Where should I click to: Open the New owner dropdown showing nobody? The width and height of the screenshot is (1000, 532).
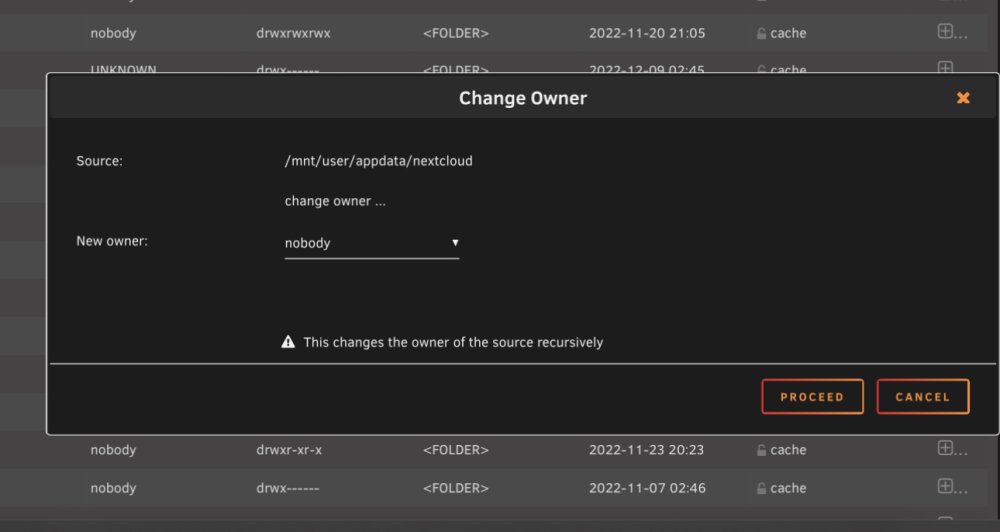372,243
